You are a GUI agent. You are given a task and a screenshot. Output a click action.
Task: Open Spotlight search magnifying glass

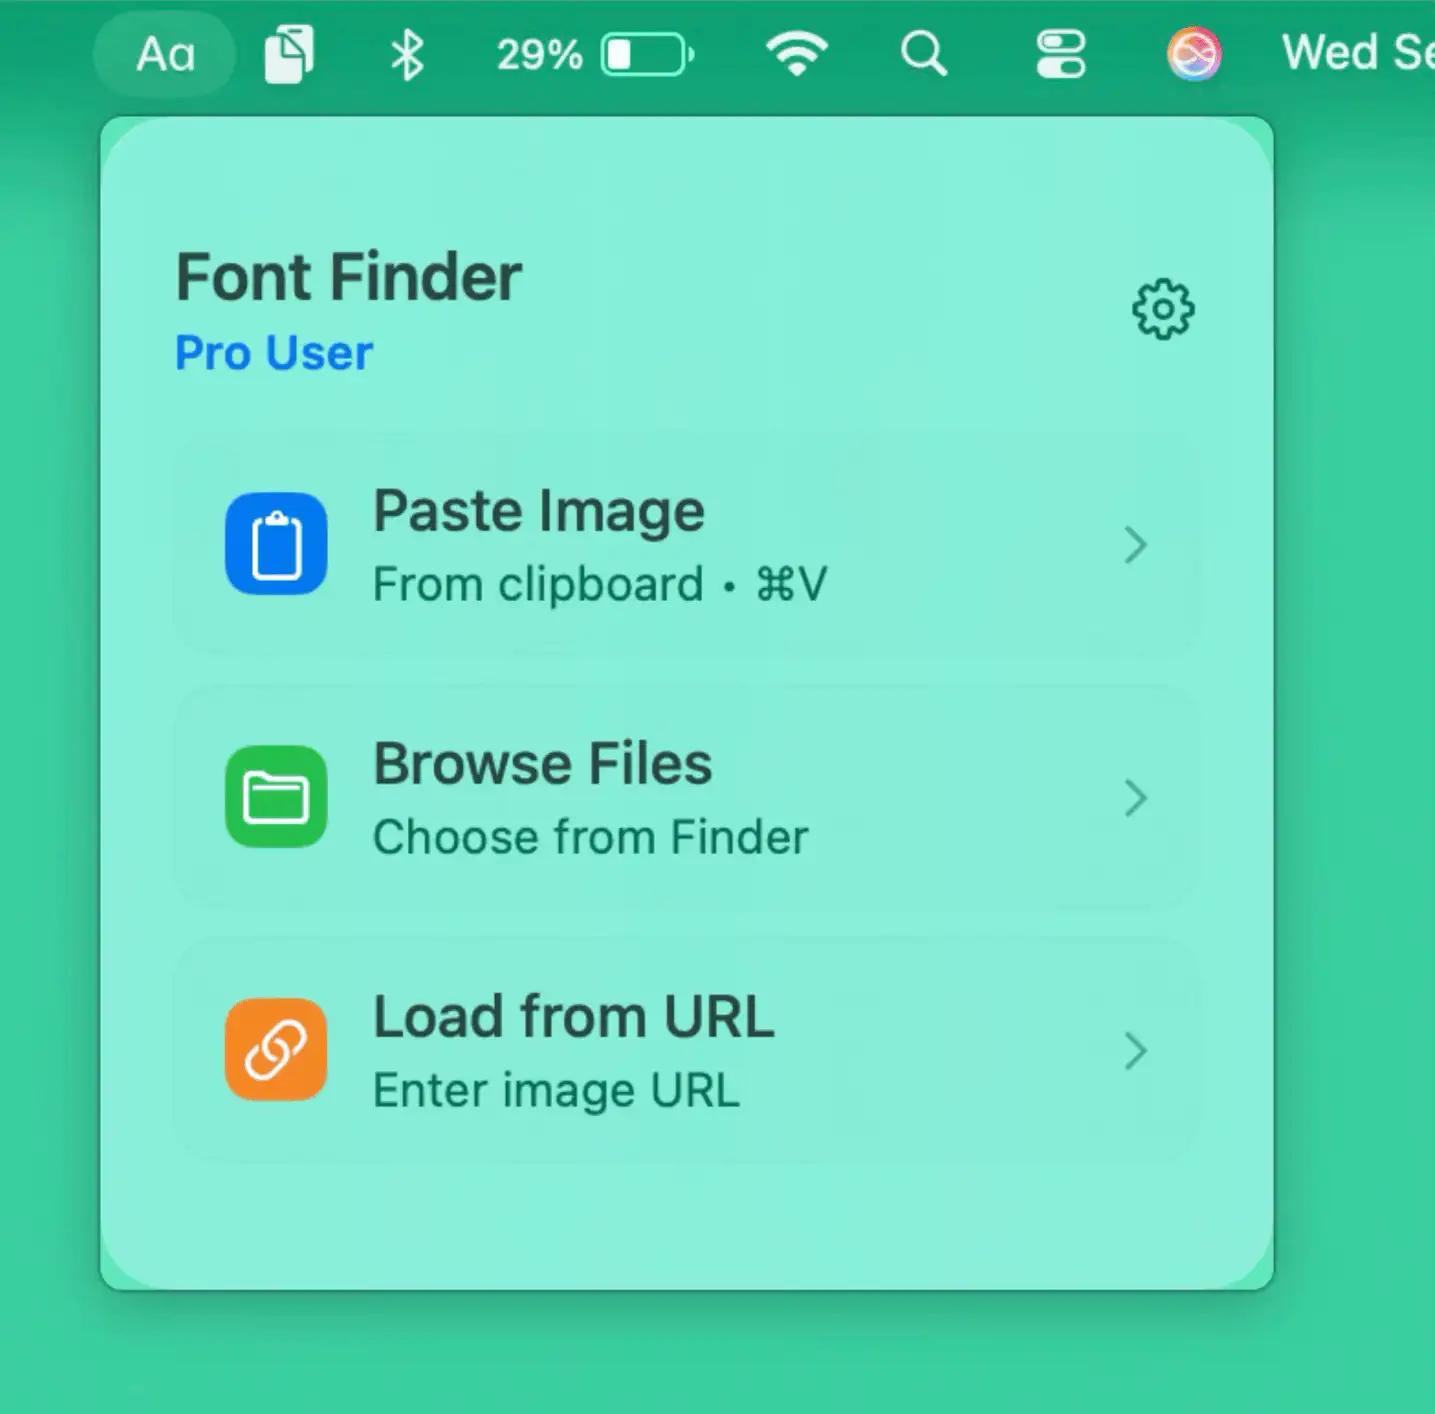point(923,54)
